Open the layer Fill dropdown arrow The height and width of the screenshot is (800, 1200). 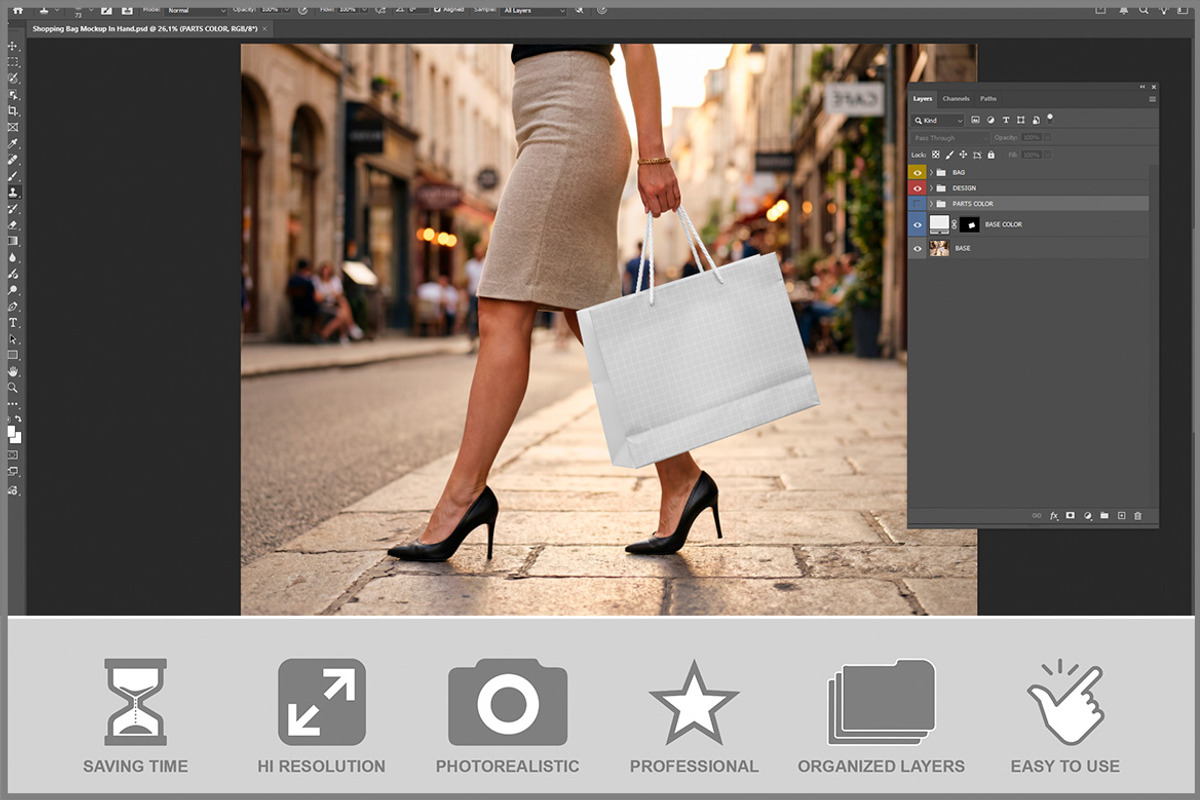point(1047,155)
